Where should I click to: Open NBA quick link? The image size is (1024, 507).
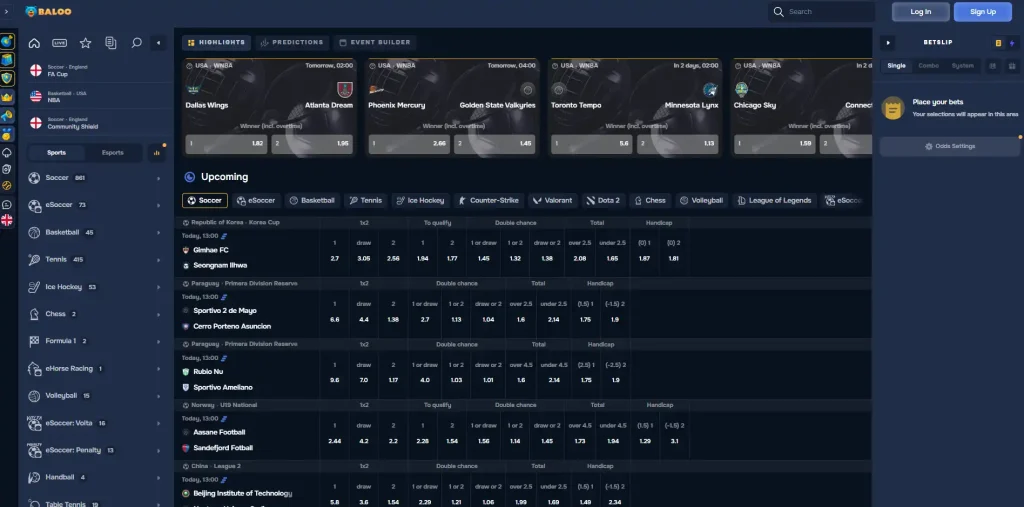pyautogui.click(x=95, y=97)
